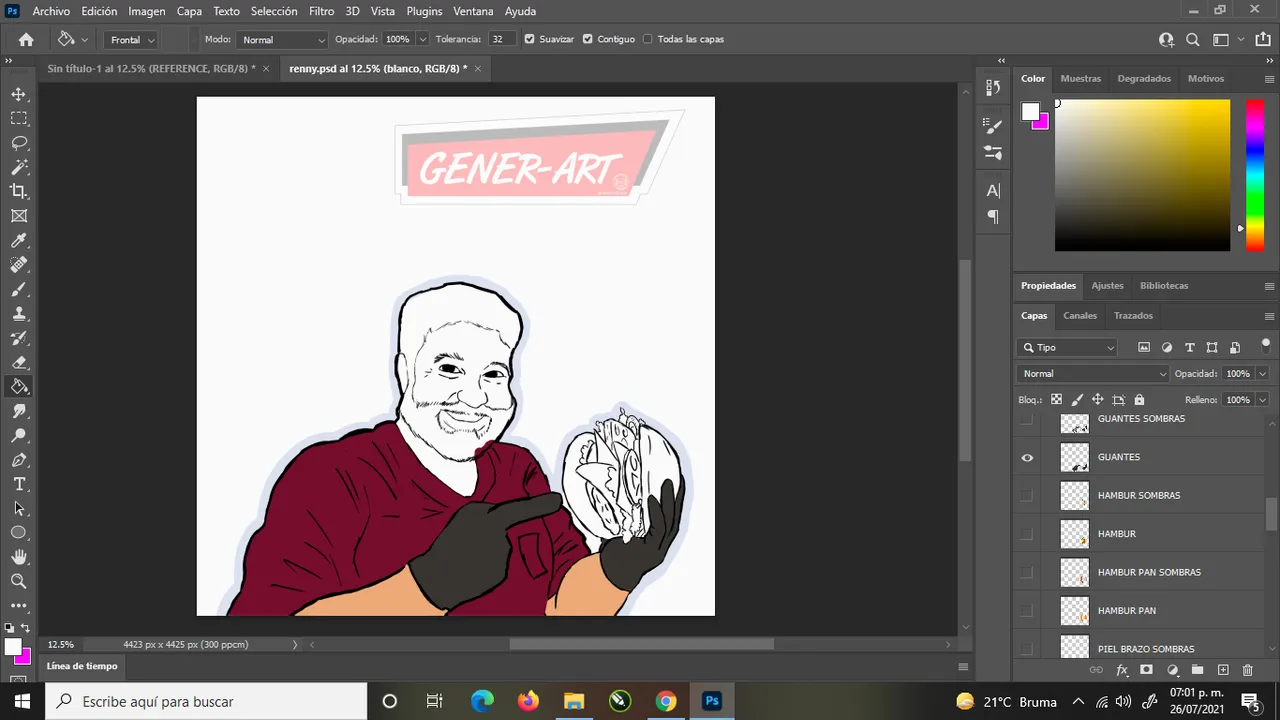Open the Opacidad dropdown arrow in options bar
Viewport: 1280px width, 720px height.
tap(423, 40)
